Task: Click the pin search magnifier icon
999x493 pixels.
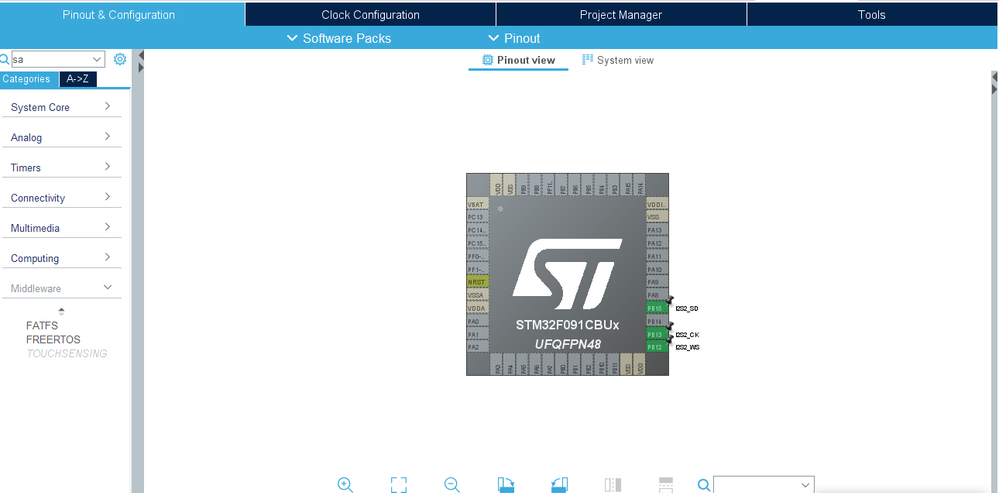Action: tap(704, 485)
